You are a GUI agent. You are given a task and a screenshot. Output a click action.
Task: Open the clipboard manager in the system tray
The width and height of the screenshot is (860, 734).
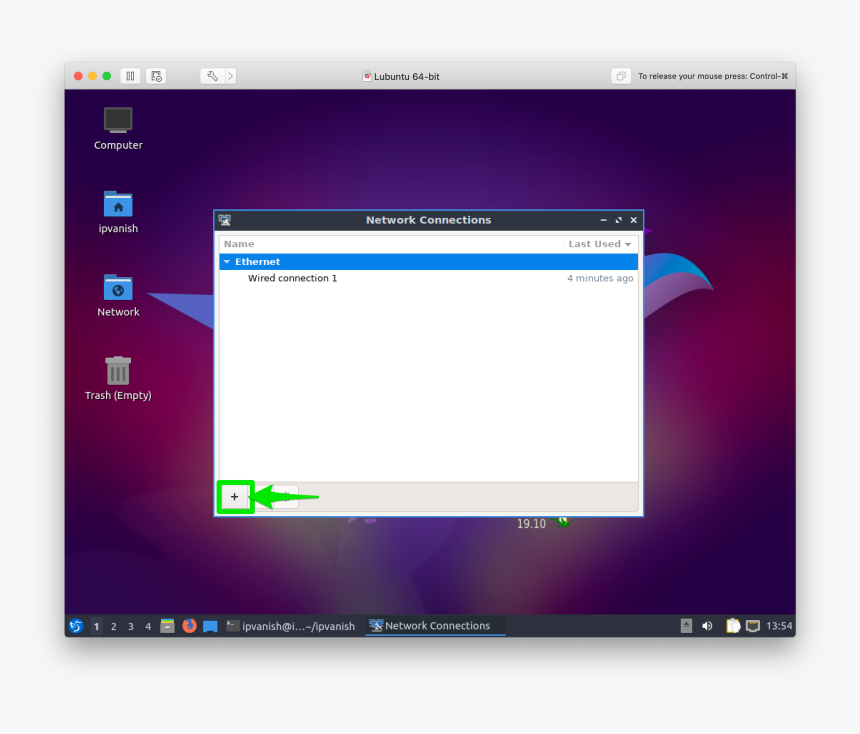tap(733, 626)
